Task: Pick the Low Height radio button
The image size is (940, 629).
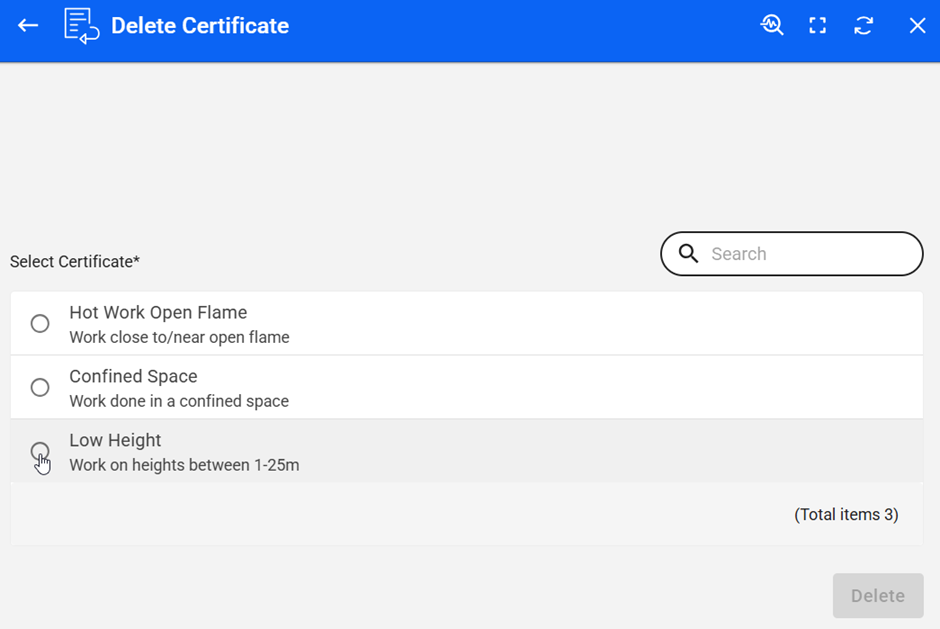Action: (40, 451)
